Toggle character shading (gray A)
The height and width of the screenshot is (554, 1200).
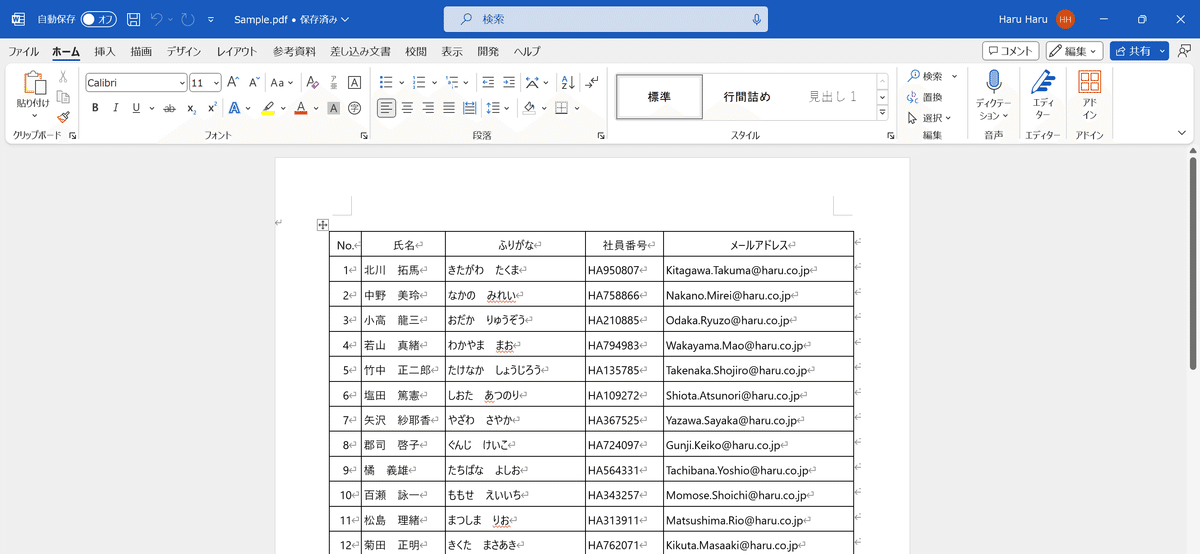(334, 108)
